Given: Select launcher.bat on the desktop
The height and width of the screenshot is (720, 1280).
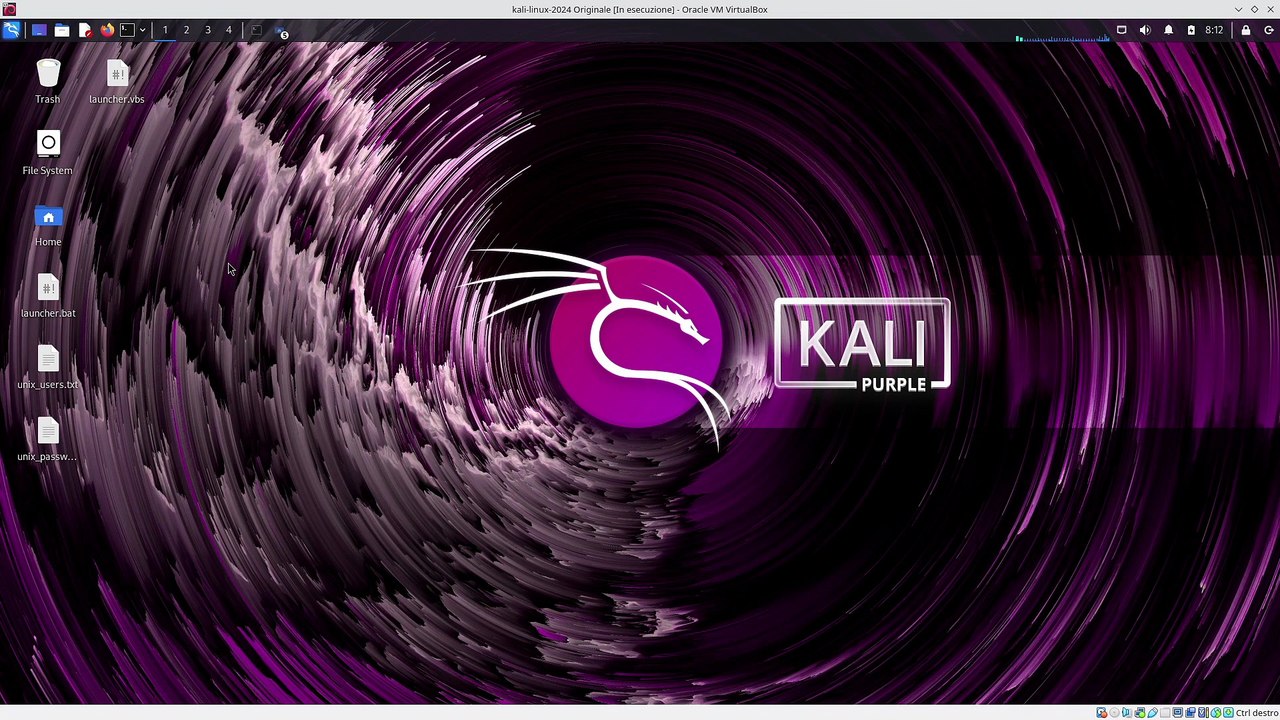Looking at the screenshot, I should pos(48,296).
